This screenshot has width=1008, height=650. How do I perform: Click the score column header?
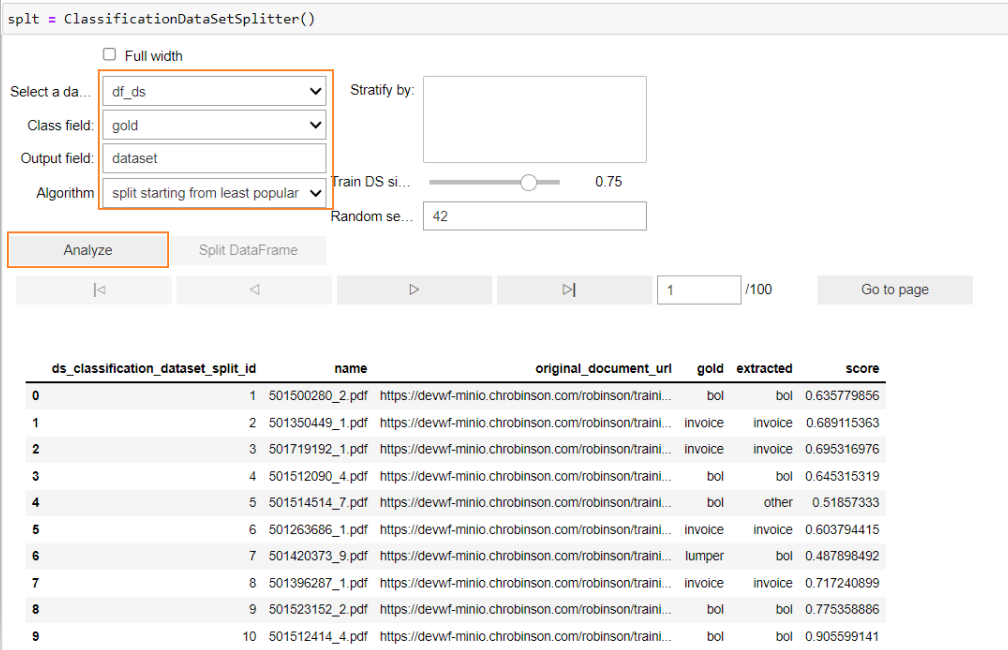[x=862, y=368]
